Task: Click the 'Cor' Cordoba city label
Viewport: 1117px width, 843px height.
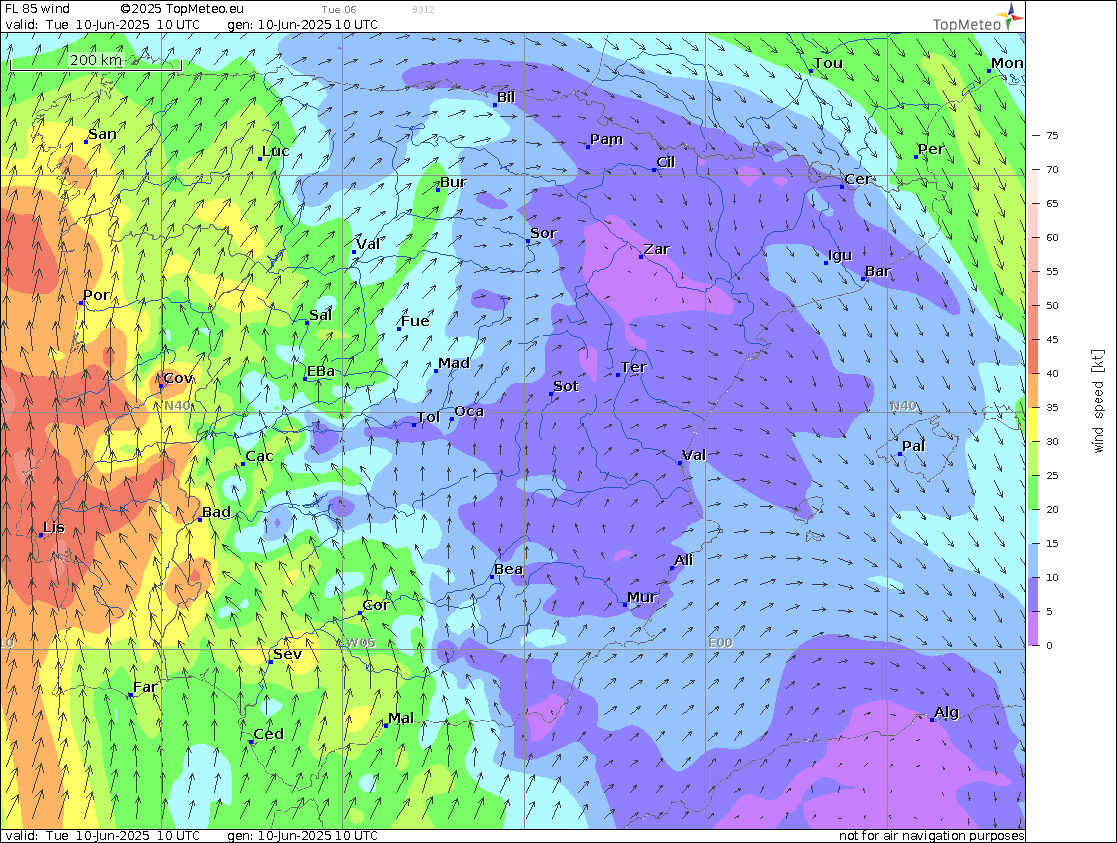Action: coord(376,605)
